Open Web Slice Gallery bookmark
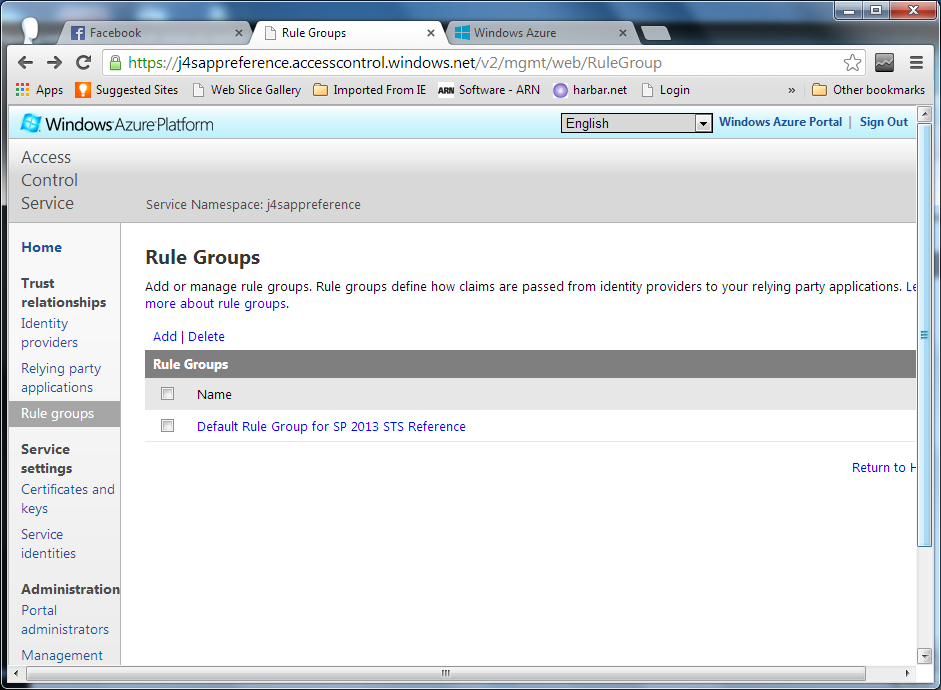The width and height of the screenshot is (941, 690). 247,90
